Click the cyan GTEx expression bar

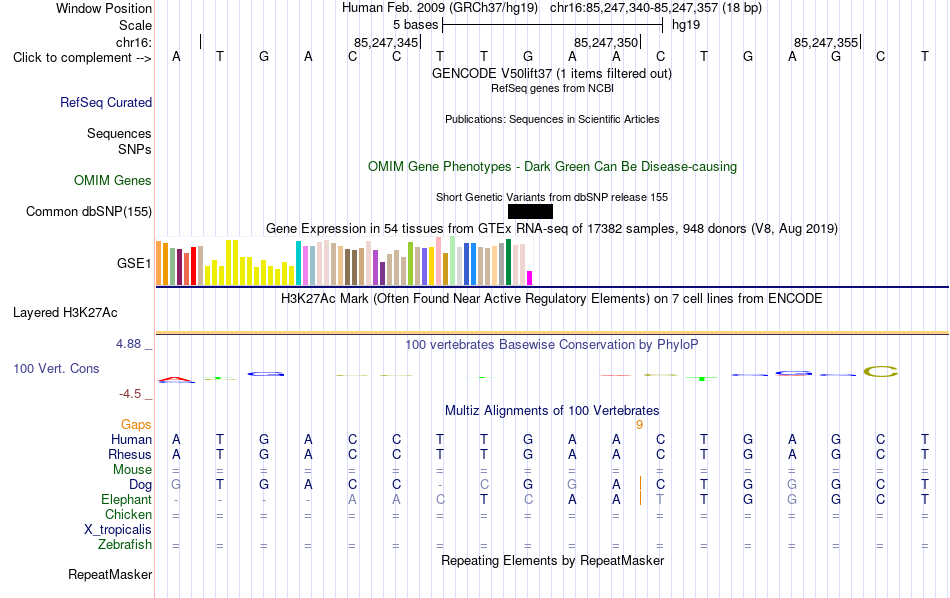point(299,263)
